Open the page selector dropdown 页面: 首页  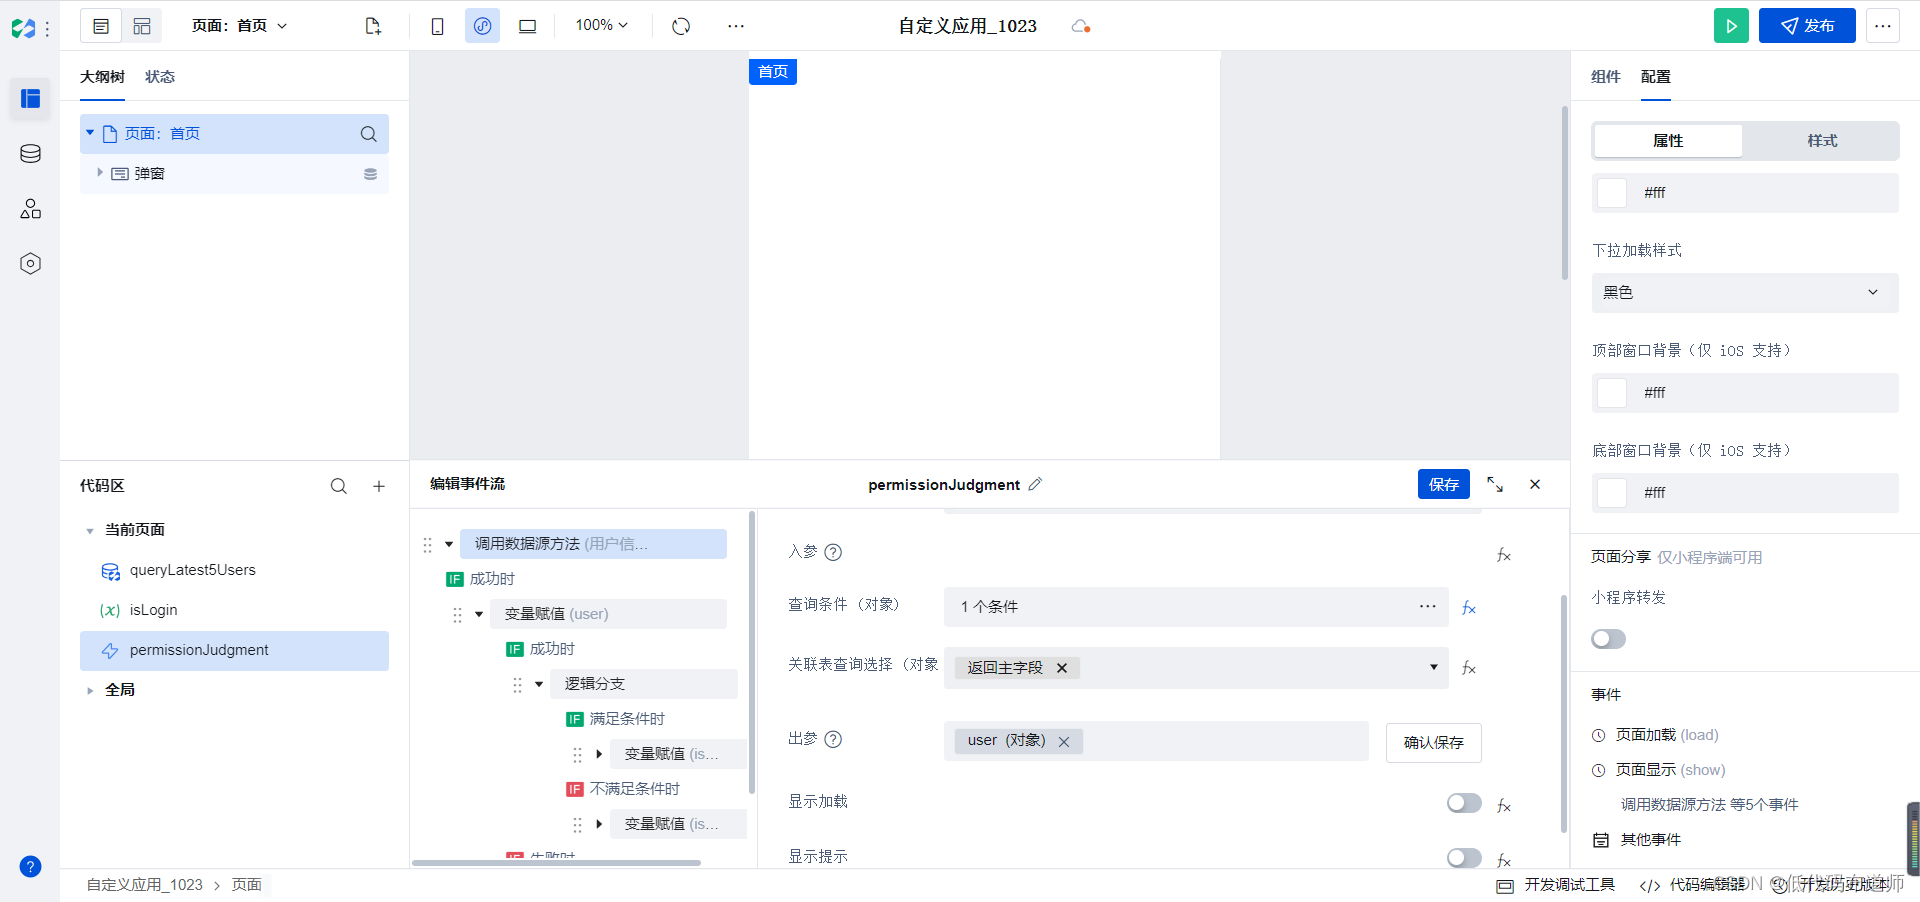[x=240, y=26]
